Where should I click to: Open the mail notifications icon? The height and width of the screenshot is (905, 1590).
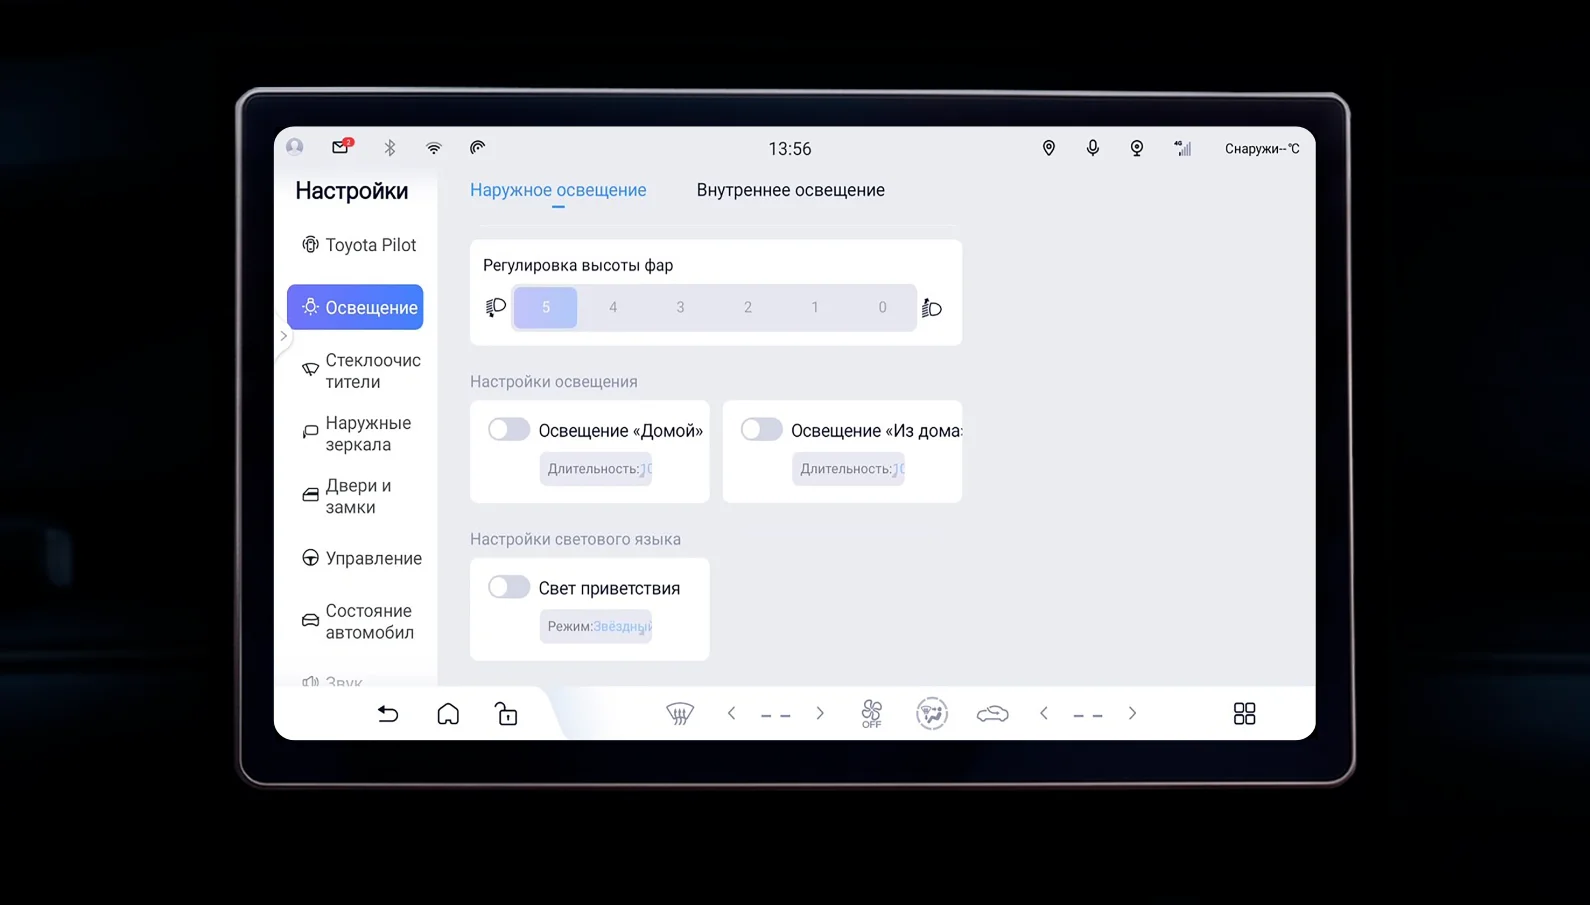click(x=341, y=146)
